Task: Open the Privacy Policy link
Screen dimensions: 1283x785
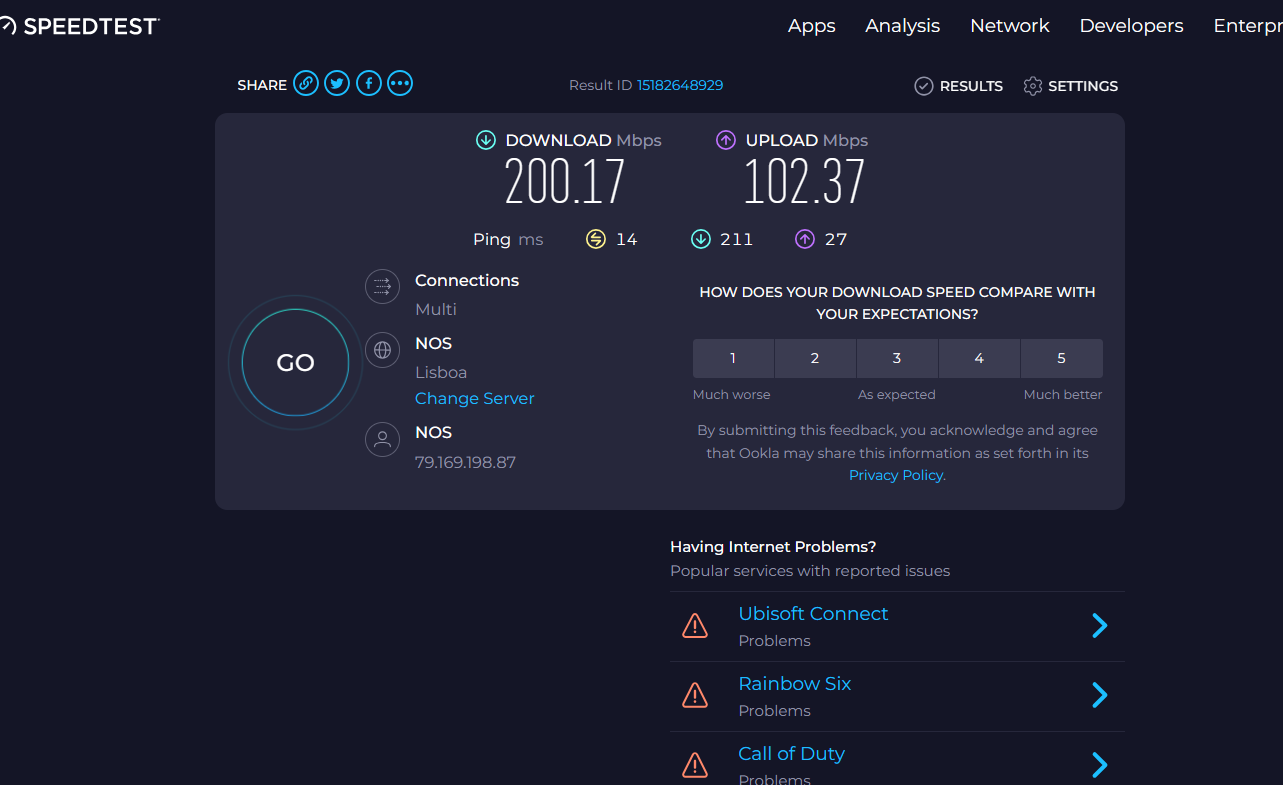Action: pyautogui.click(x=896, y=475)
